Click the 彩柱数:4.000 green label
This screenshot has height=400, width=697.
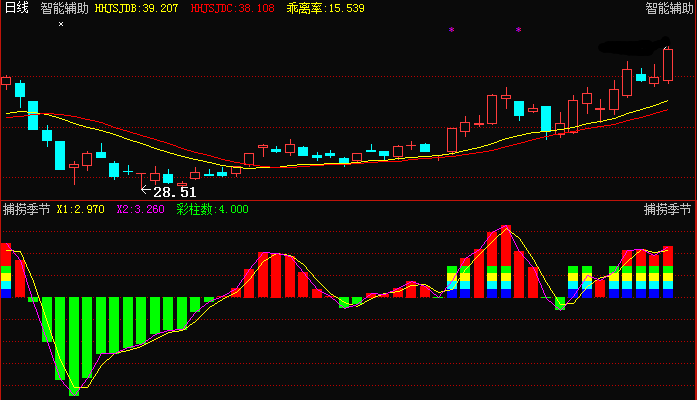212,209
